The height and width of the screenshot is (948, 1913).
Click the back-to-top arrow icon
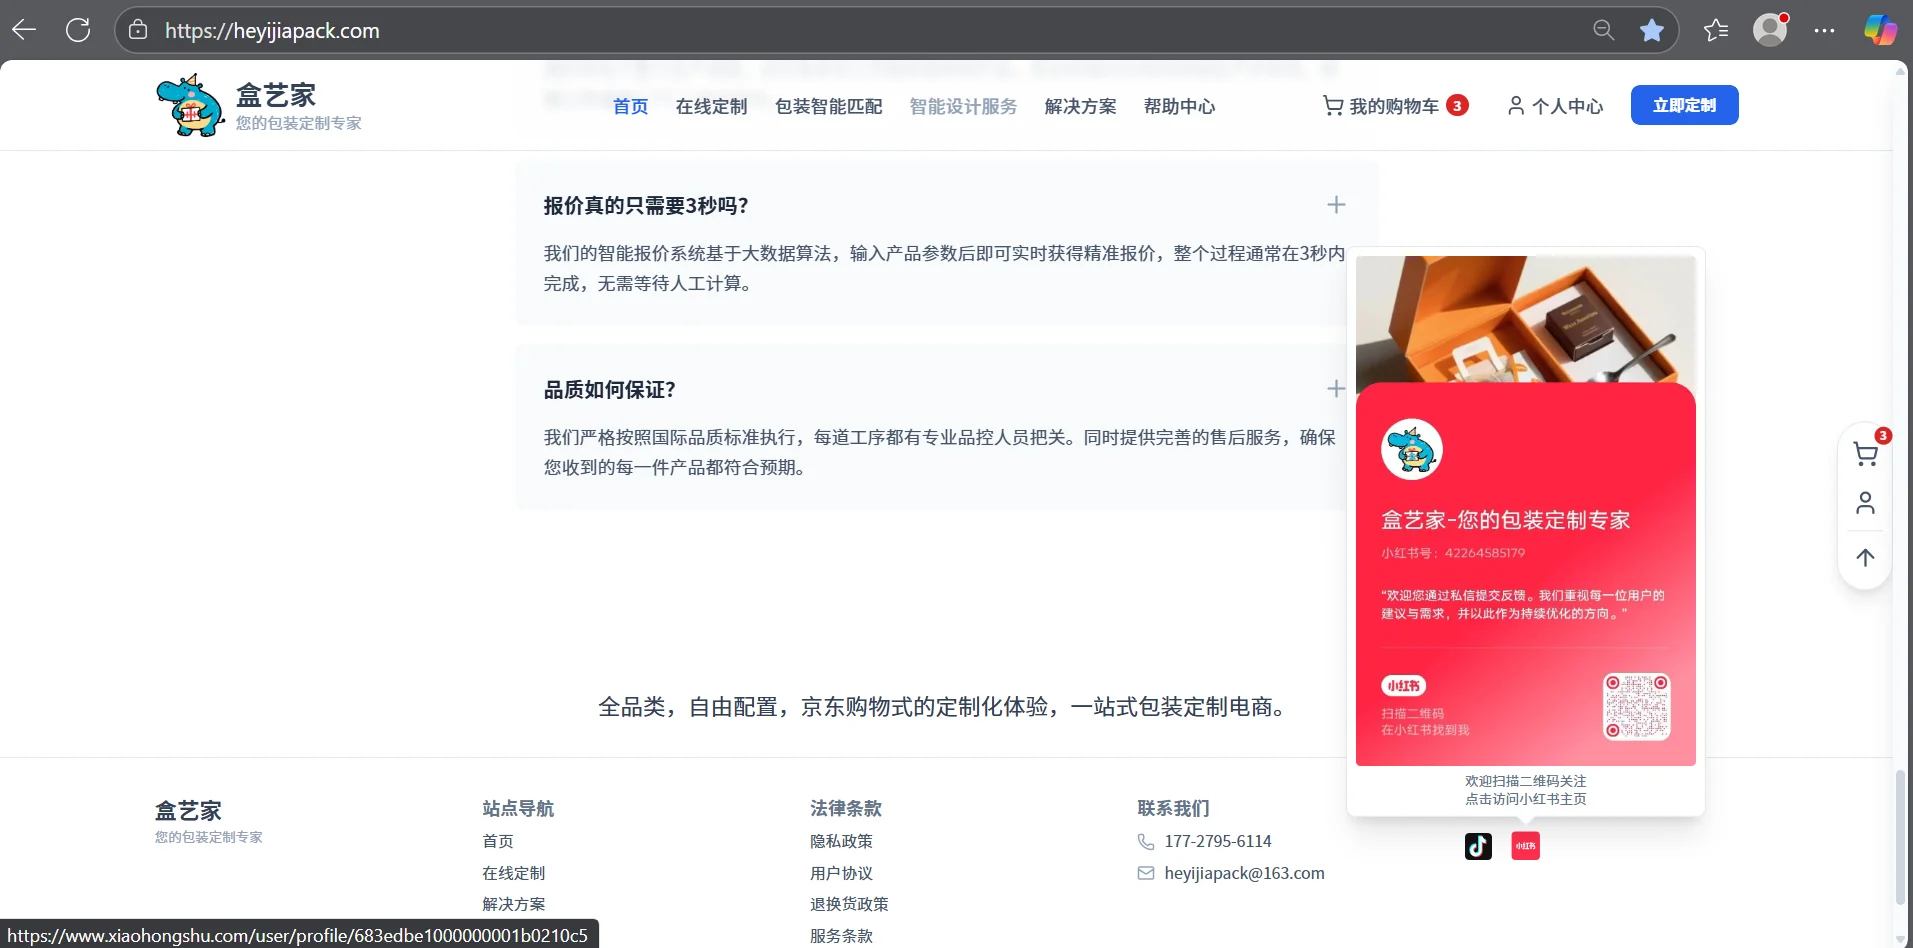click(x=1864, y=557)
